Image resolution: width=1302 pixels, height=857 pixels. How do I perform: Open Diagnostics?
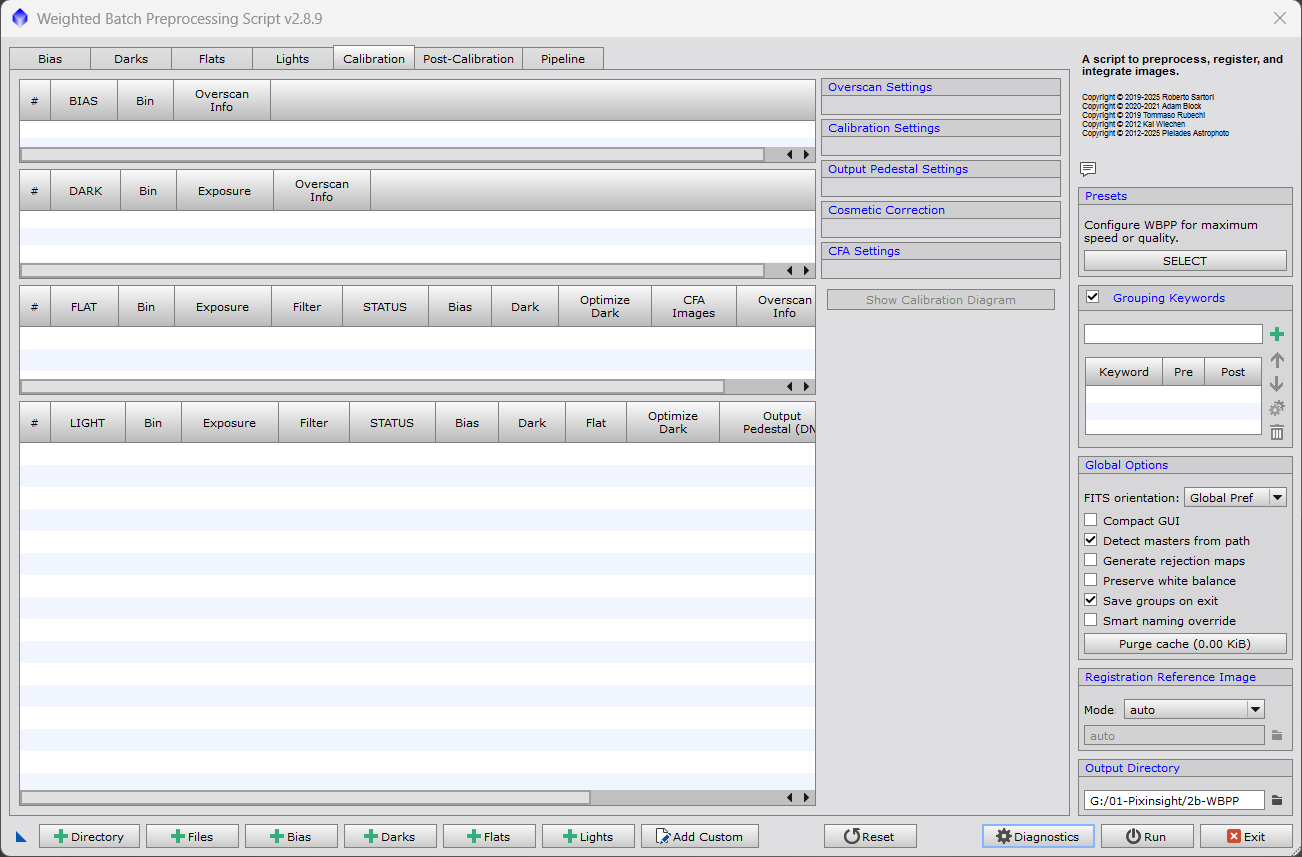[1038, 837]
